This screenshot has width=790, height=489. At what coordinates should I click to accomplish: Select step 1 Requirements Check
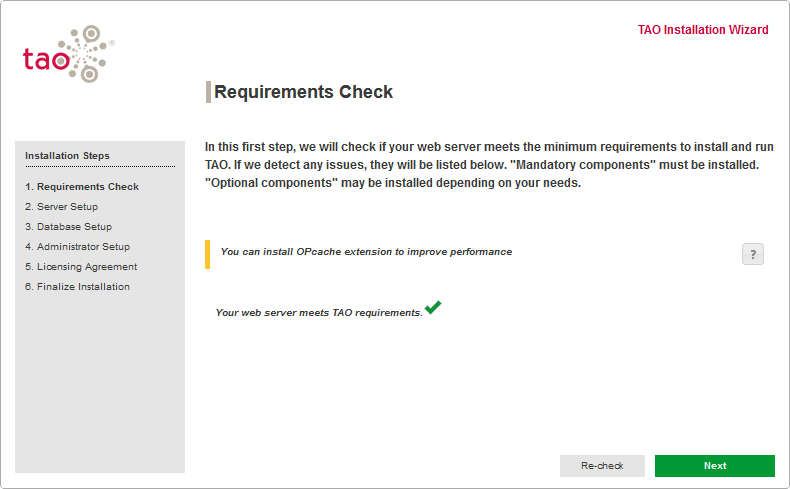82,187
